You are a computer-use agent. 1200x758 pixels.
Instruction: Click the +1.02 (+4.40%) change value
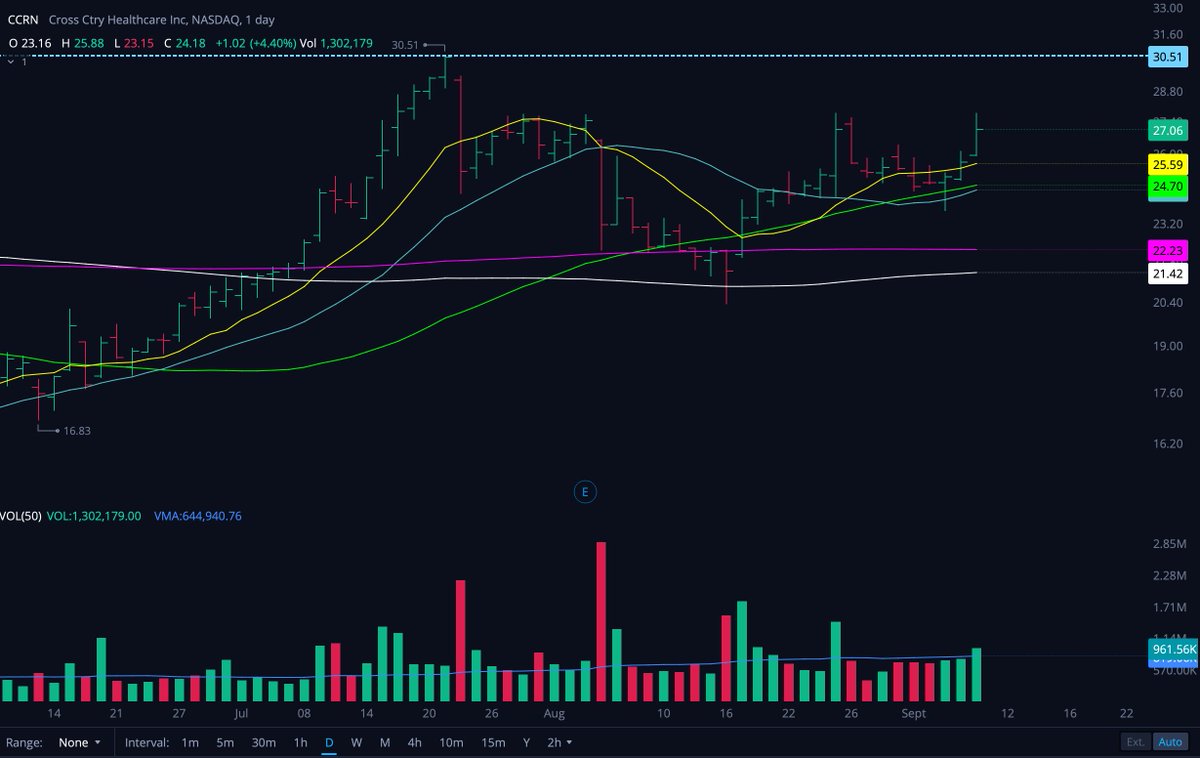[x=257, y=44]
